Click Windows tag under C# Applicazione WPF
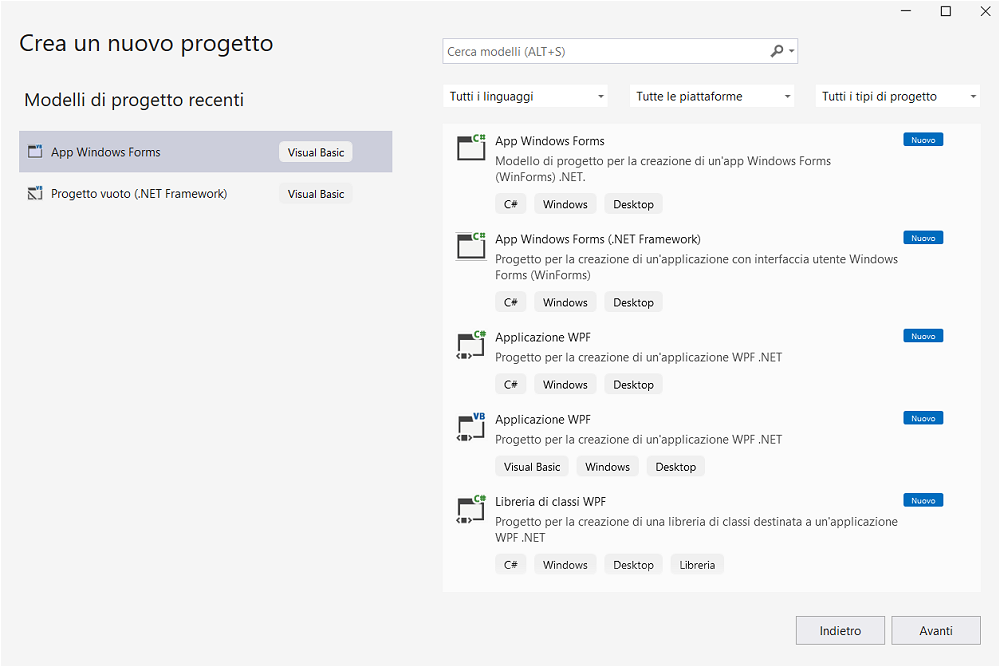Viewport: 1000px width, 667px height. pyautogui.click(x=565, y=385)
